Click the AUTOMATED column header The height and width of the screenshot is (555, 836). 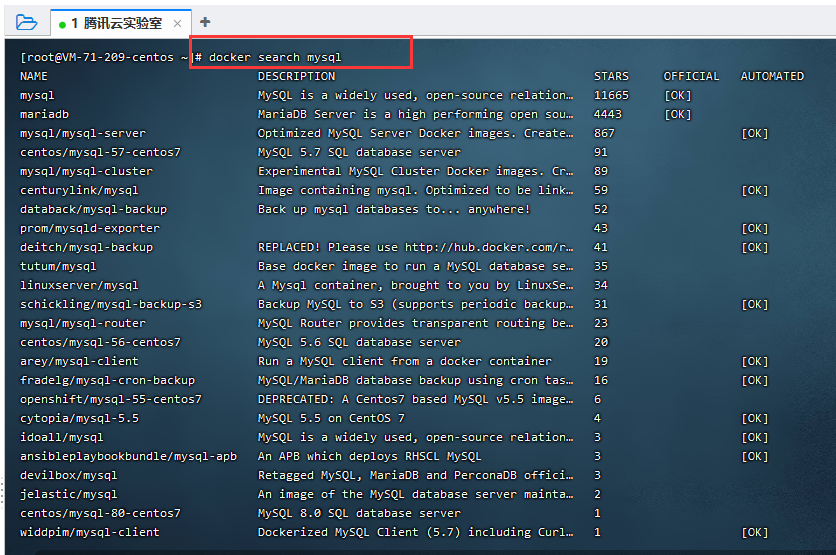tap(772, 76)
